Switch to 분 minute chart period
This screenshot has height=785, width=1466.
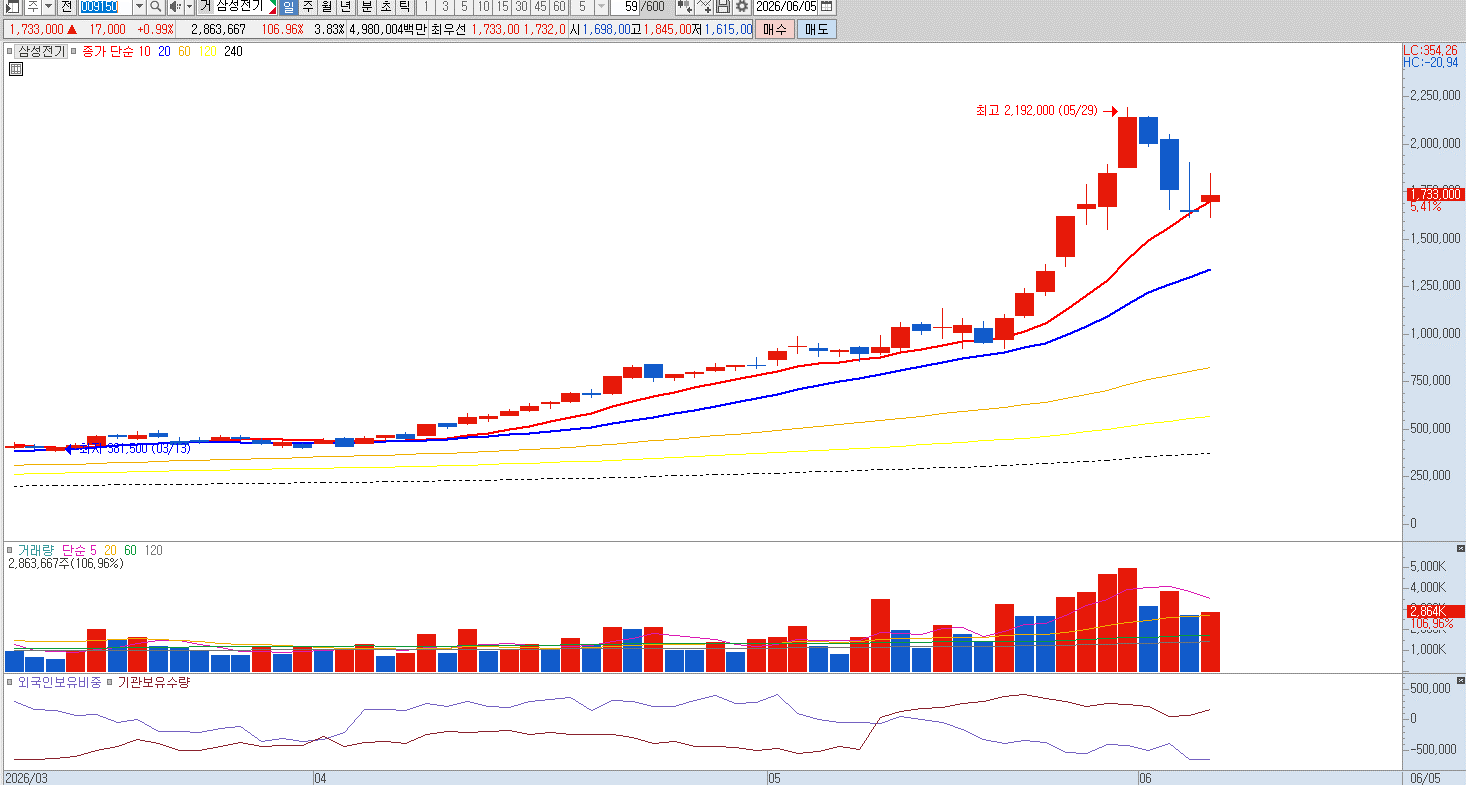click(366, 7)
